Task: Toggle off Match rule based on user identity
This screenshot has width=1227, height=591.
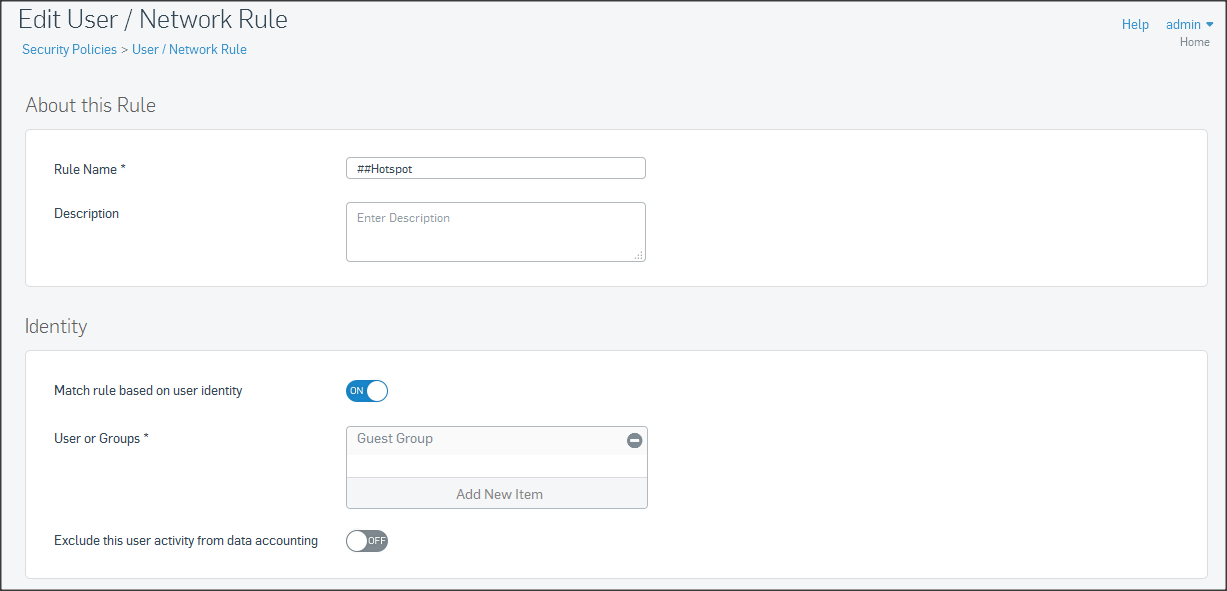Action: (367, 391)
